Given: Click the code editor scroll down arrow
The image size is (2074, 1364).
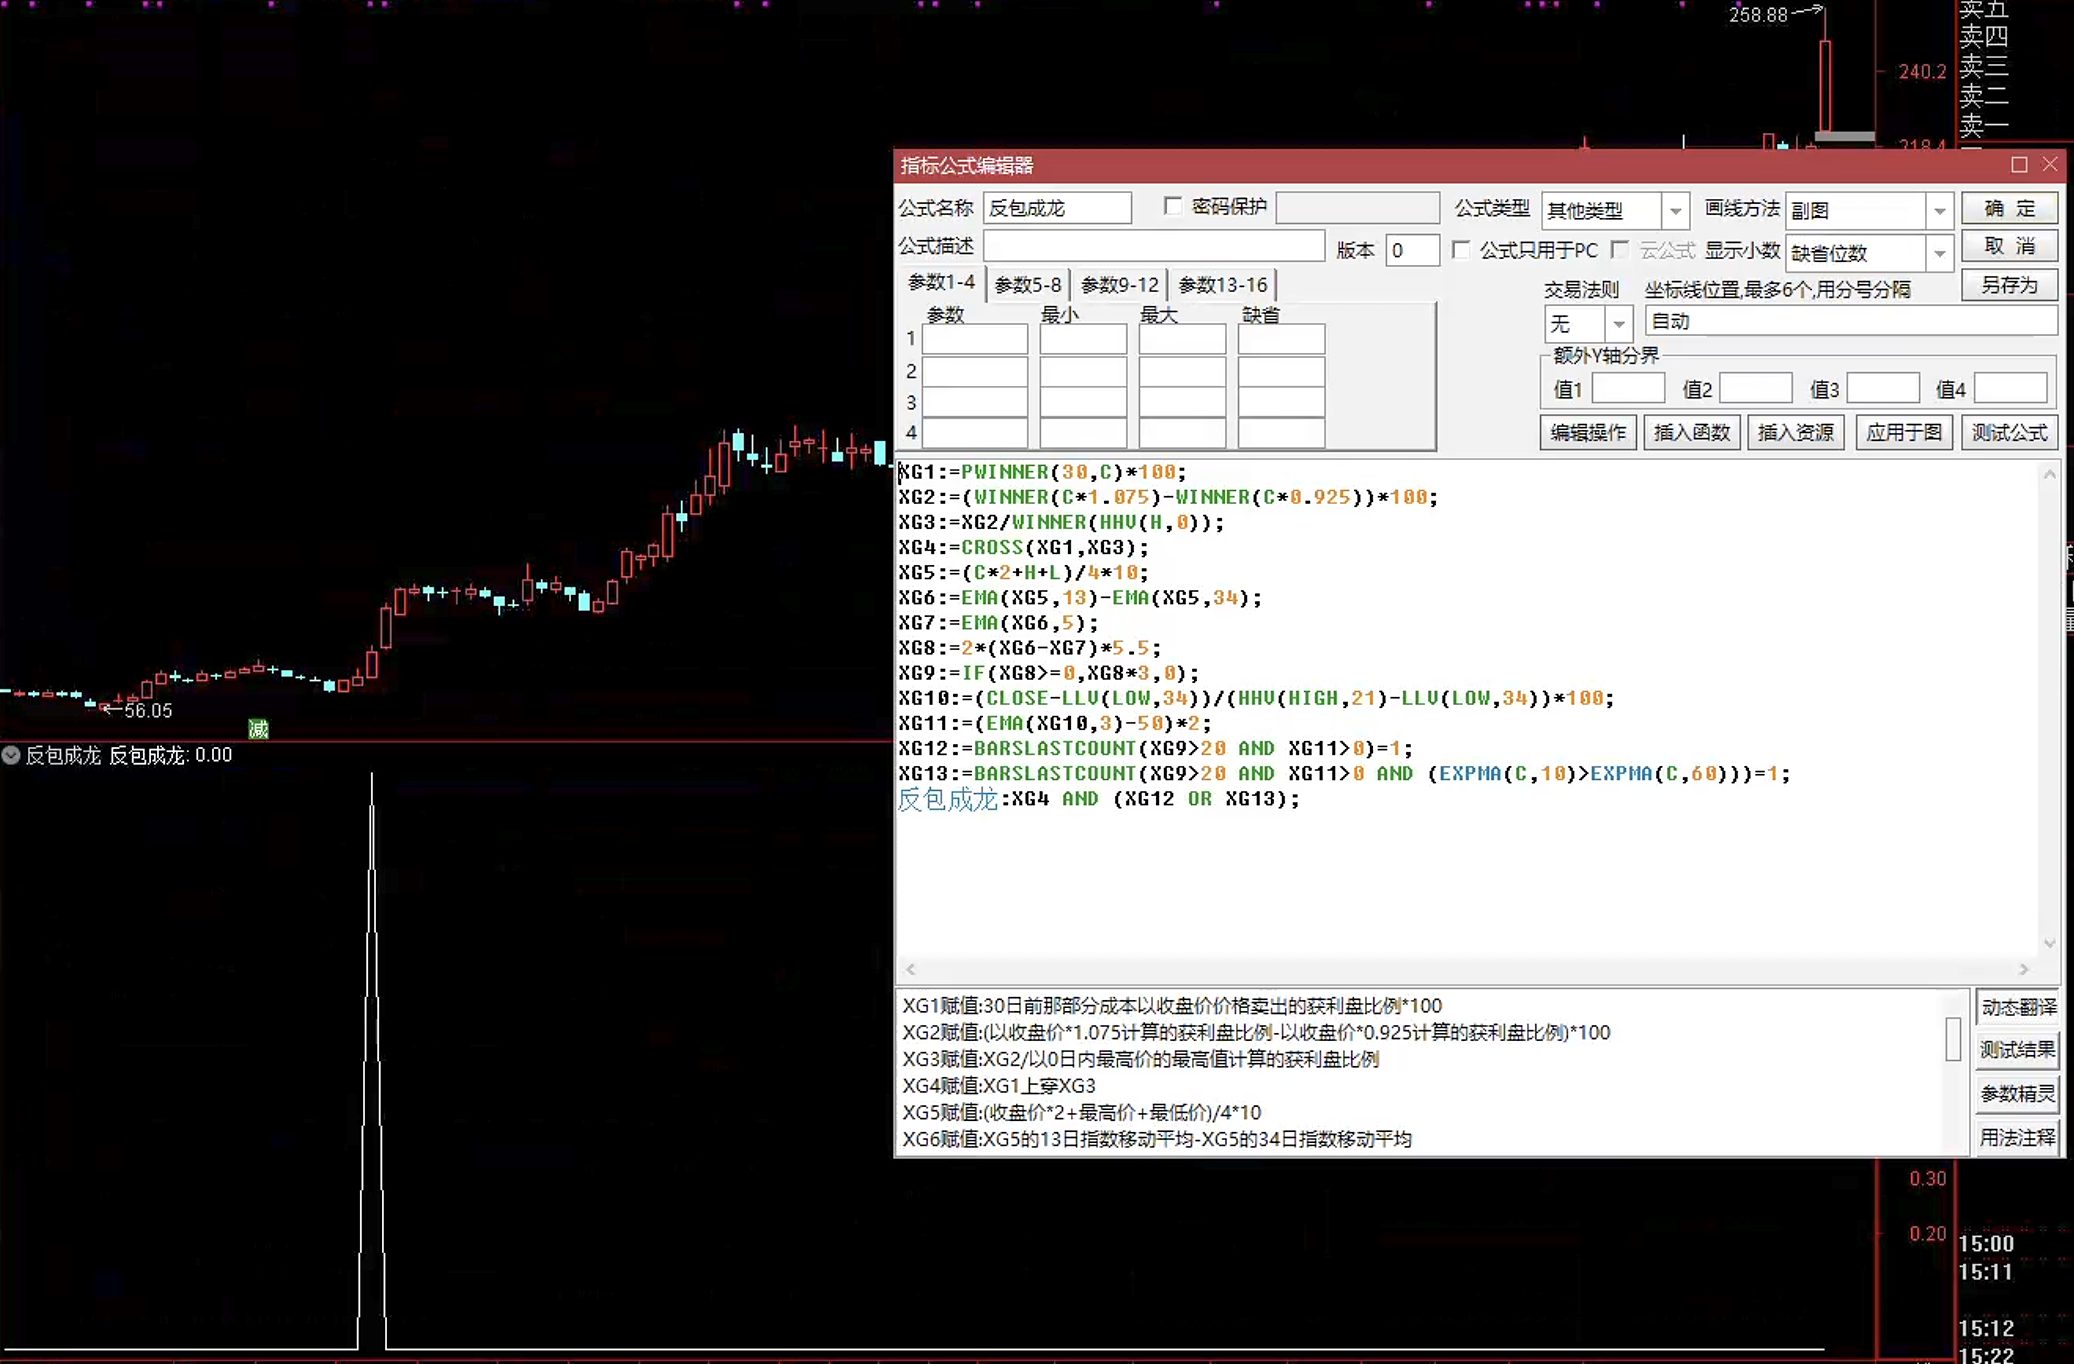Looking at the screenshot, I should click(x=2050, y=943).
